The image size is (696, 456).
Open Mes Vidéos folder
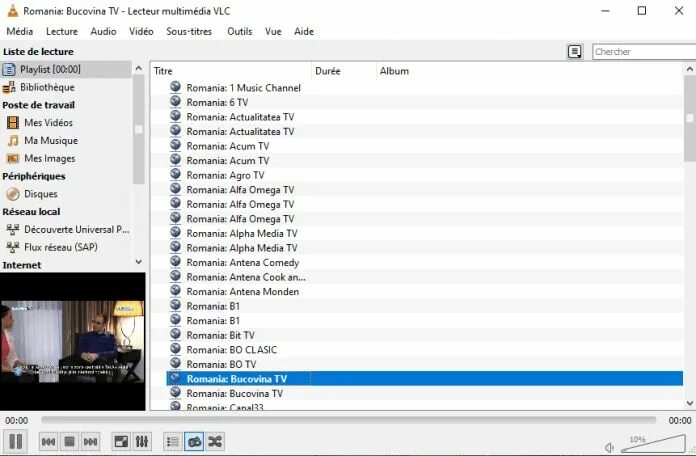point(48,123)
